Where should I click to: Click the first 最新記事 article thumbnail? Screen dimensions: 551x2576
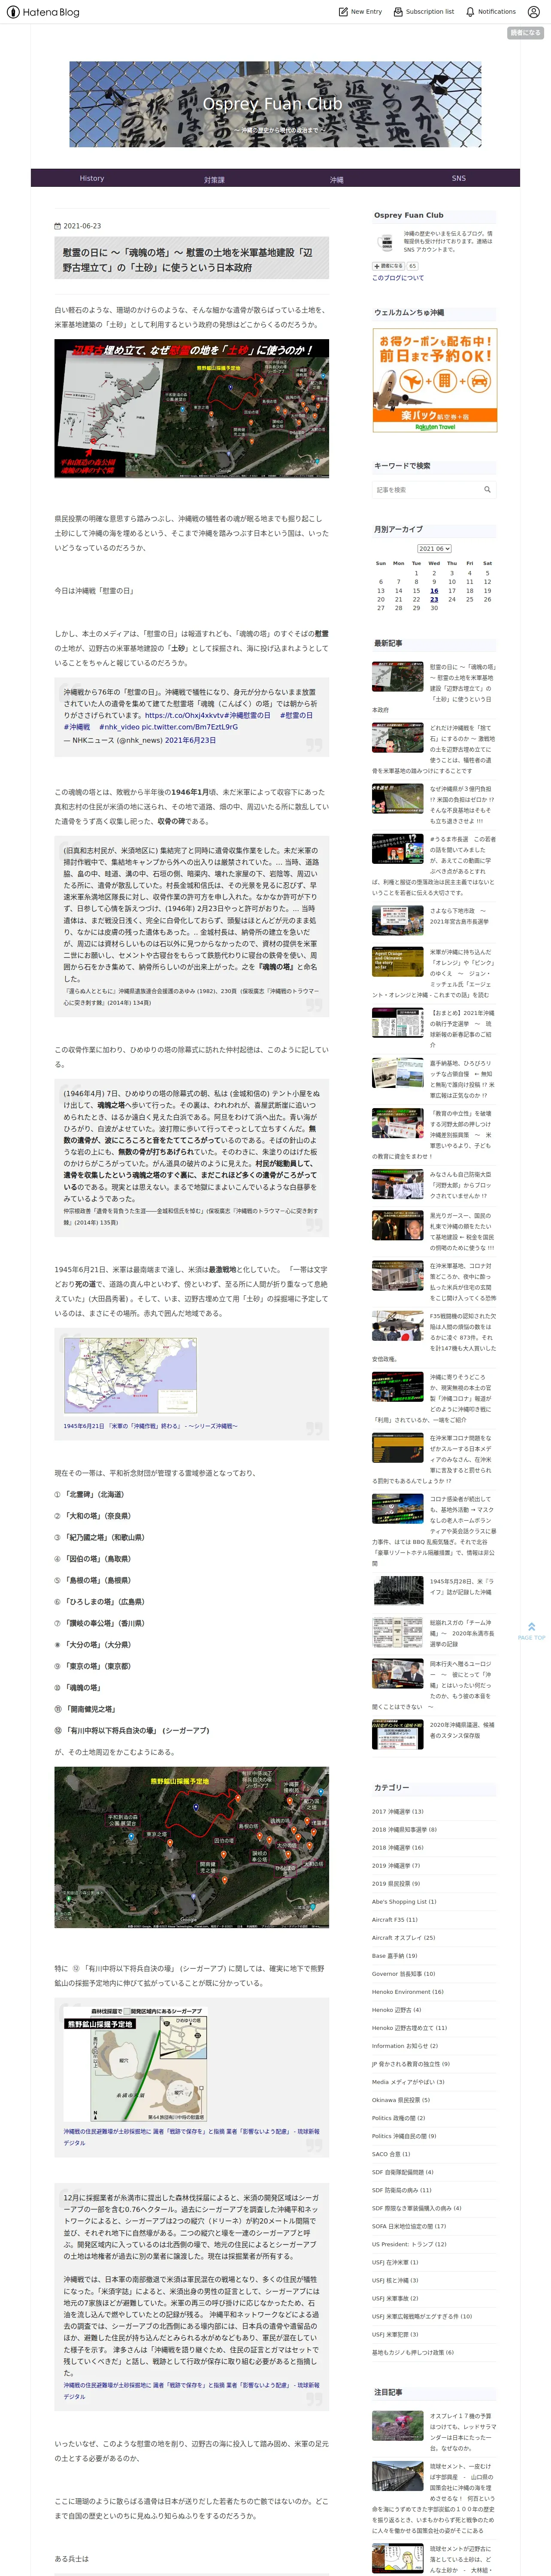397,676
